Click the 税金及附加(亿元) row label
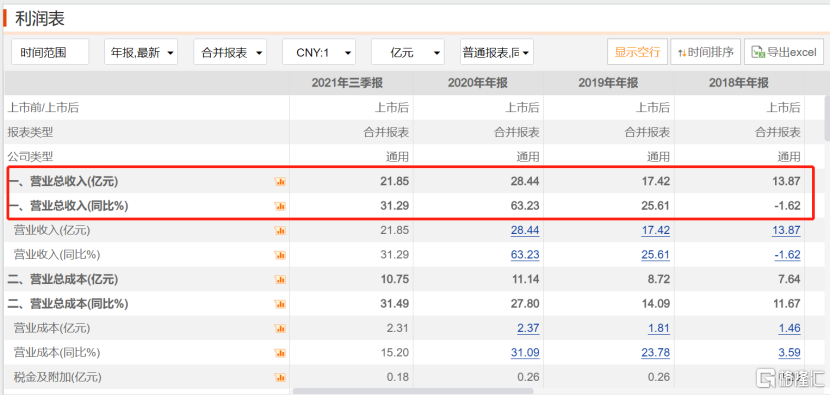The width and height of the screenshot is (831, 395). tap(57, 378)
